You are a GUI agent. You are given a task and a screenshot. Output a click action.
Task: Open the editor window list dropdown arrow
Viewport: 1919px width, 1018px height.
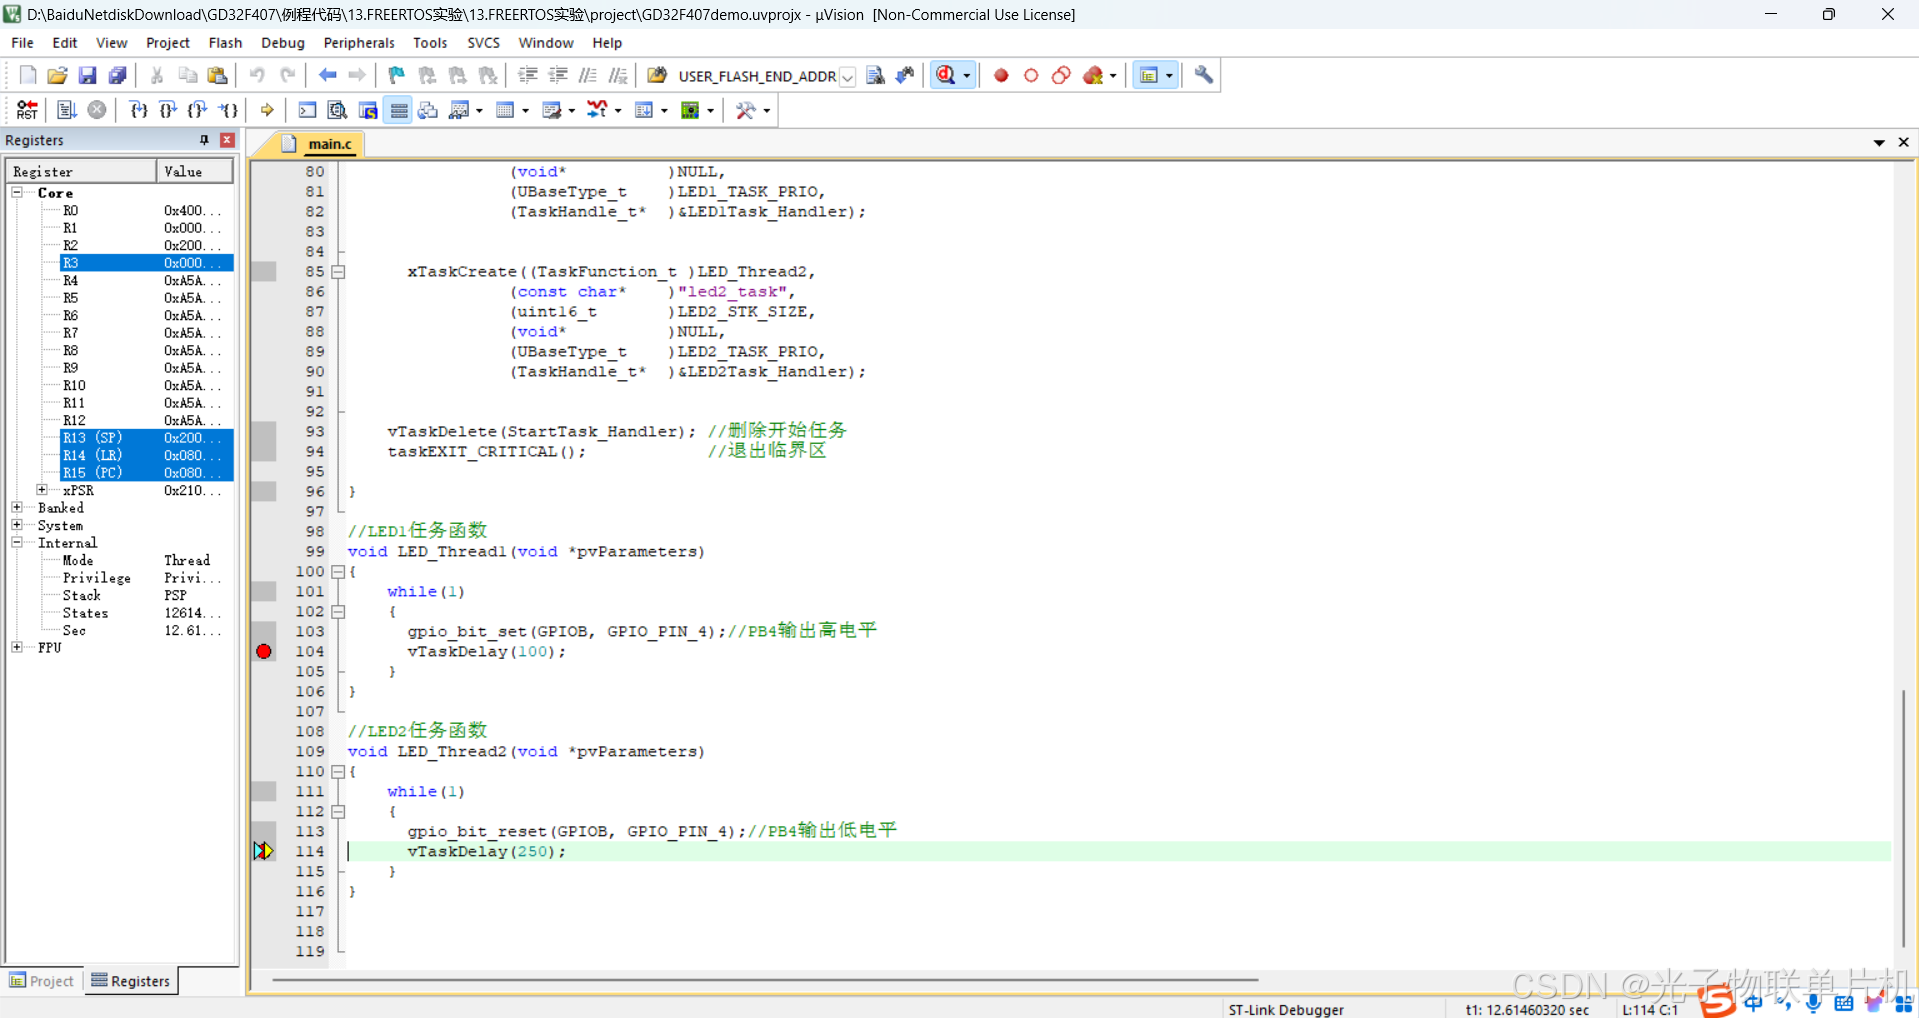1879,143
